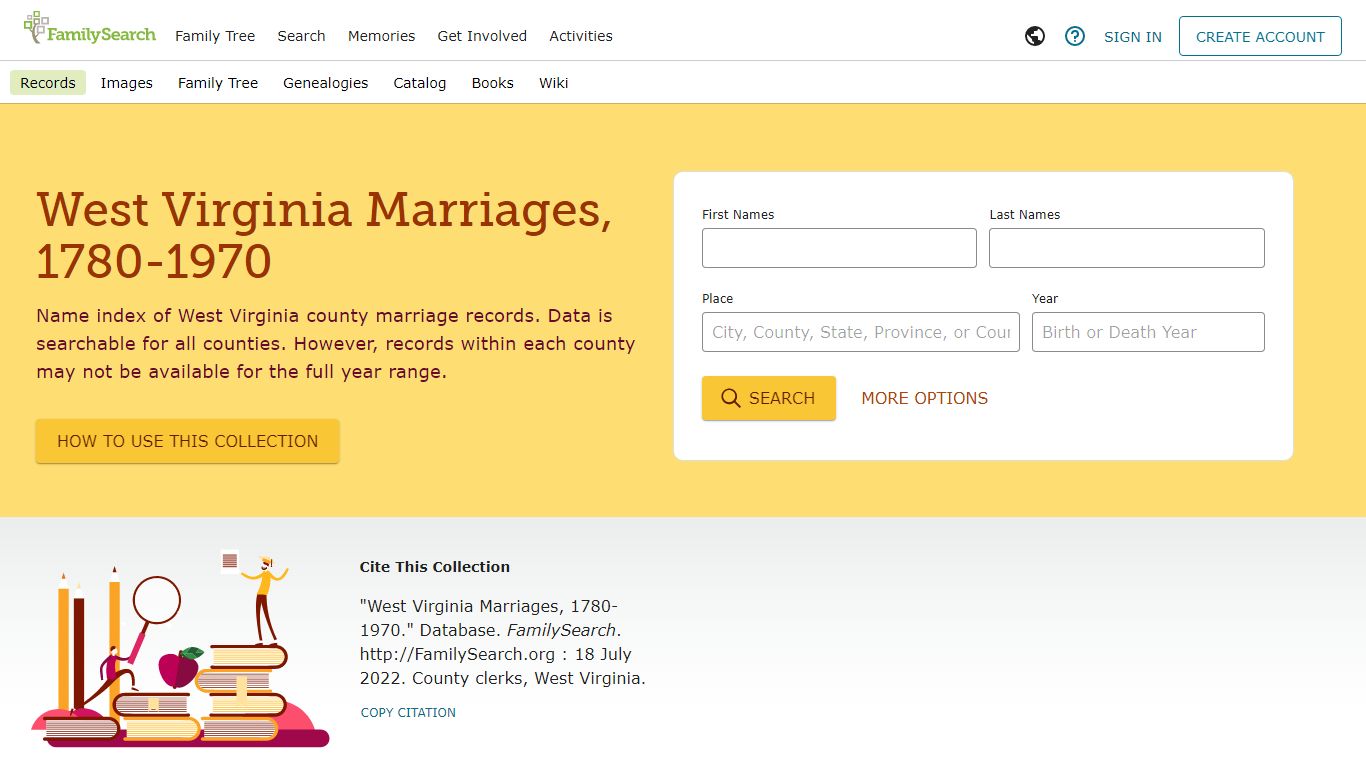Switch to the Books tab
The width and height of the screenshot is (1366, 768).
tap(493, 83)
